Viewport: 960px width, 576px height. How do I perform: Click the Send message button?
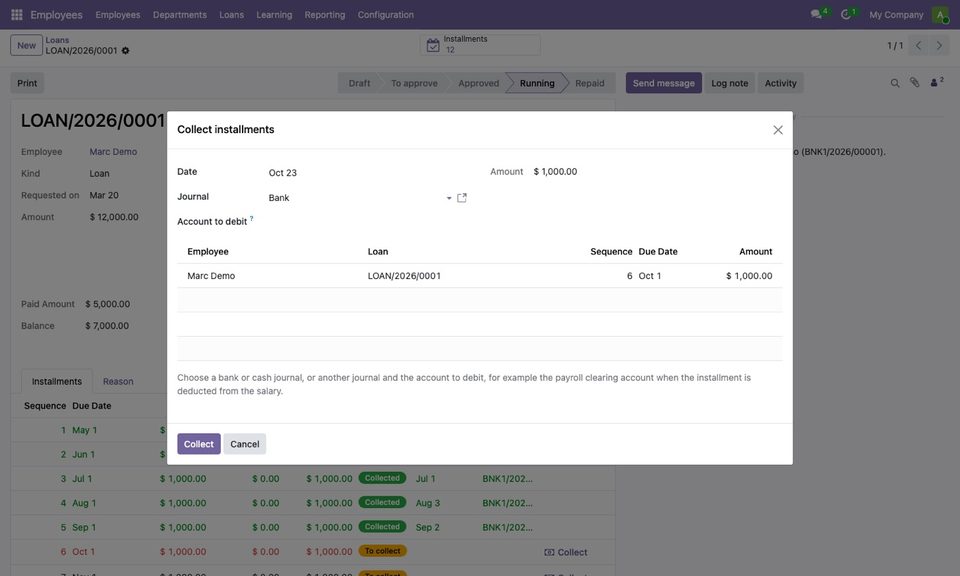click(x=664, y=83)
